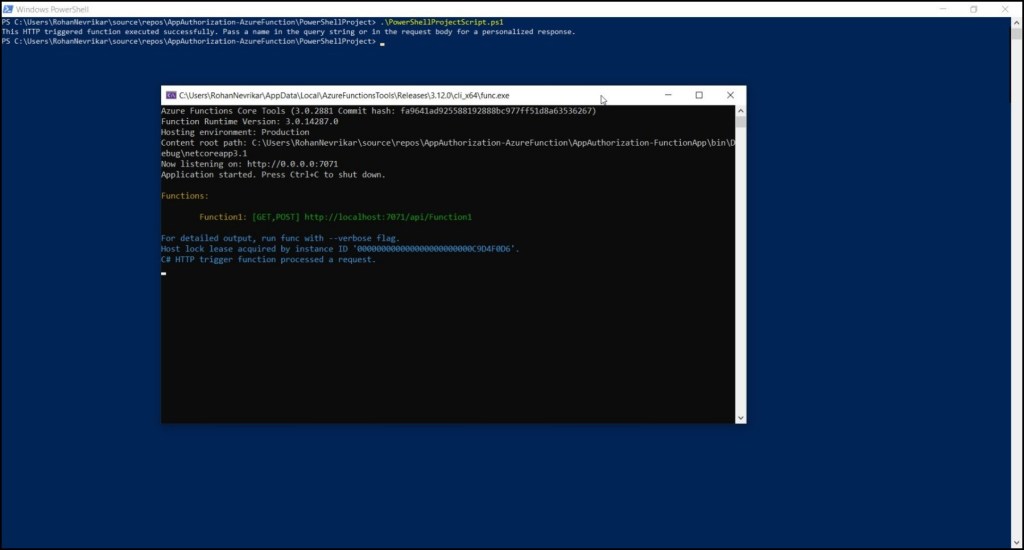Close the Windows PowerShell window
The image size is (1024, 550).
point(1008,9)
